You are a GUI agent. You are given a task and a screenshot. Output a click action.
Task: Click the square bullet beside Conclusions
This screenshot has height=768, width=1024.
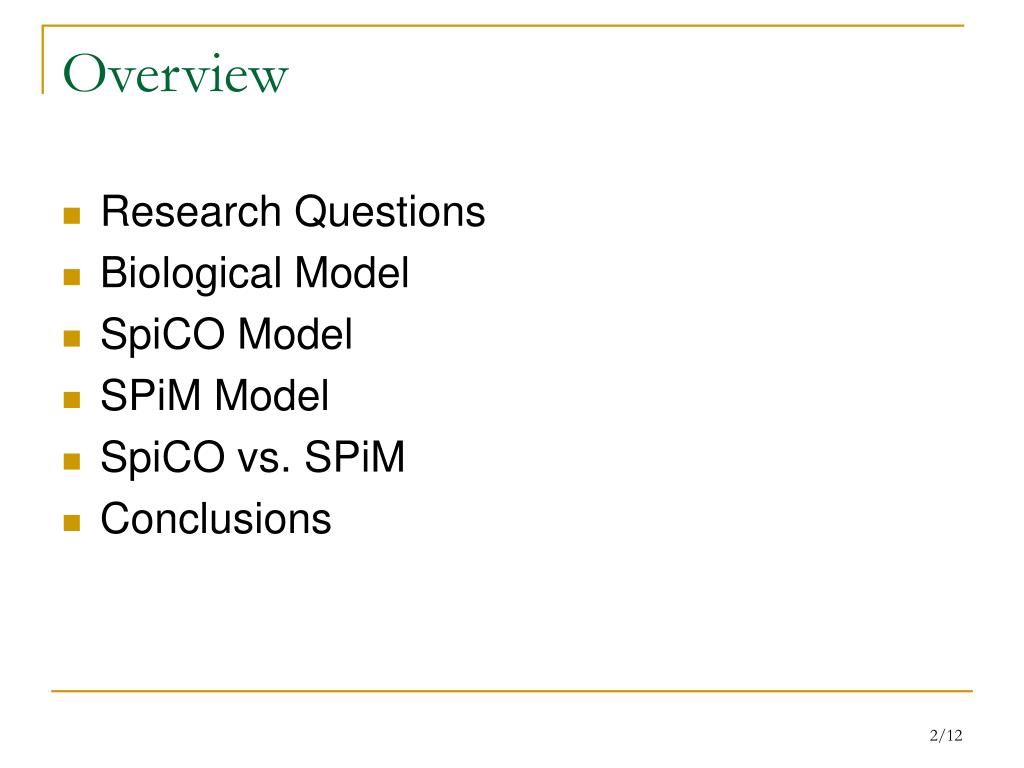72,523
